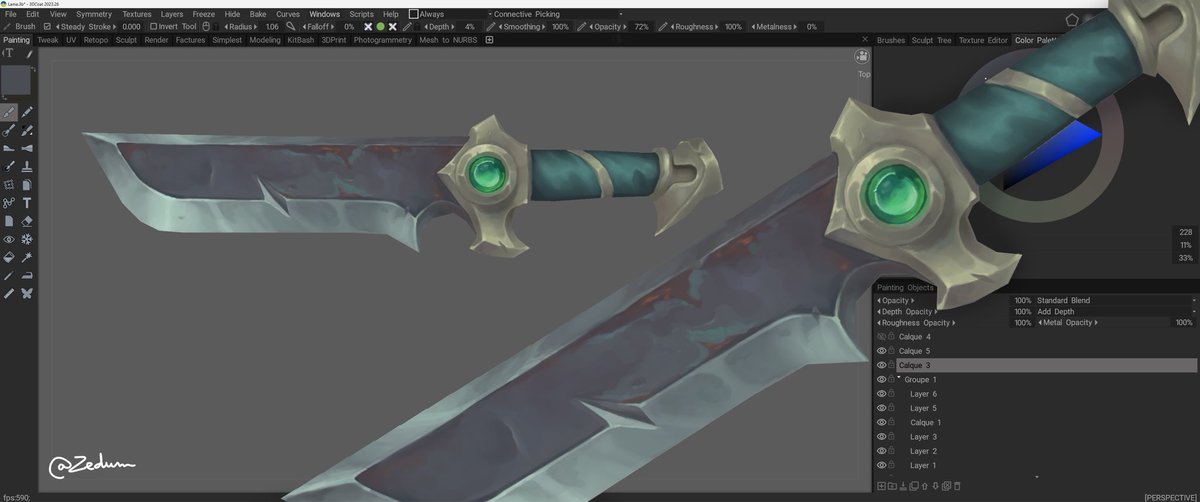Increase layer Opacity with right arrow
This screenshot has width=1200, height=502.
[913, 300]
